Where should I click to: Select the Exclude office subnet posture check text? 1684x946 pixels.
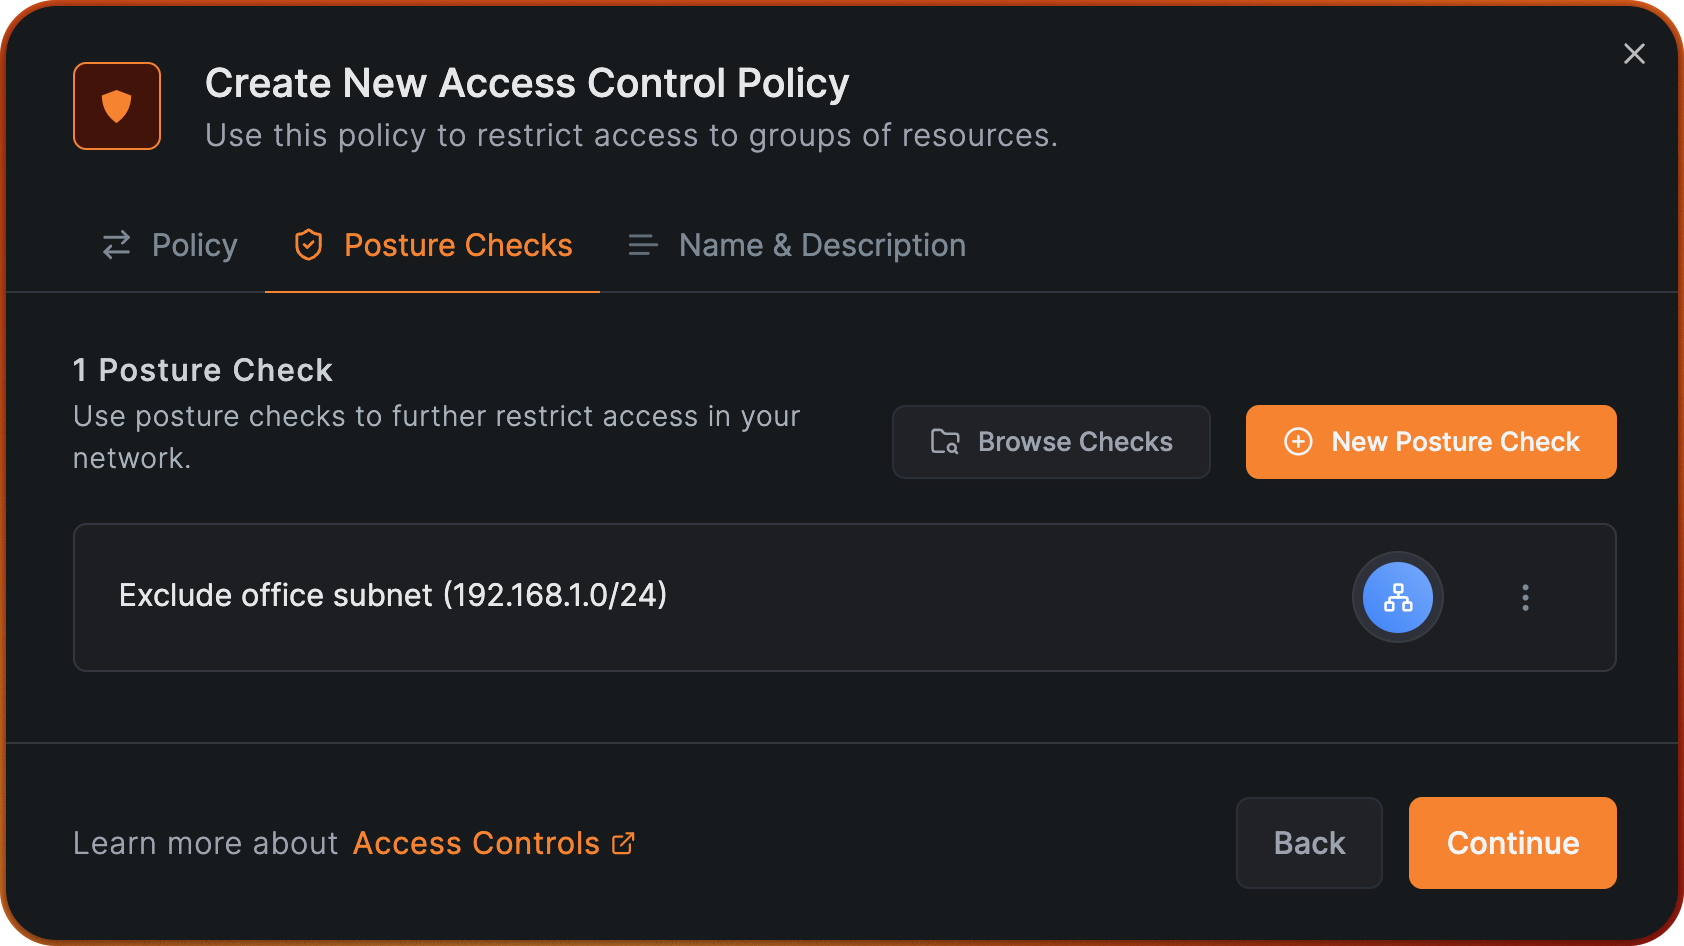click(x=393, y=595)
